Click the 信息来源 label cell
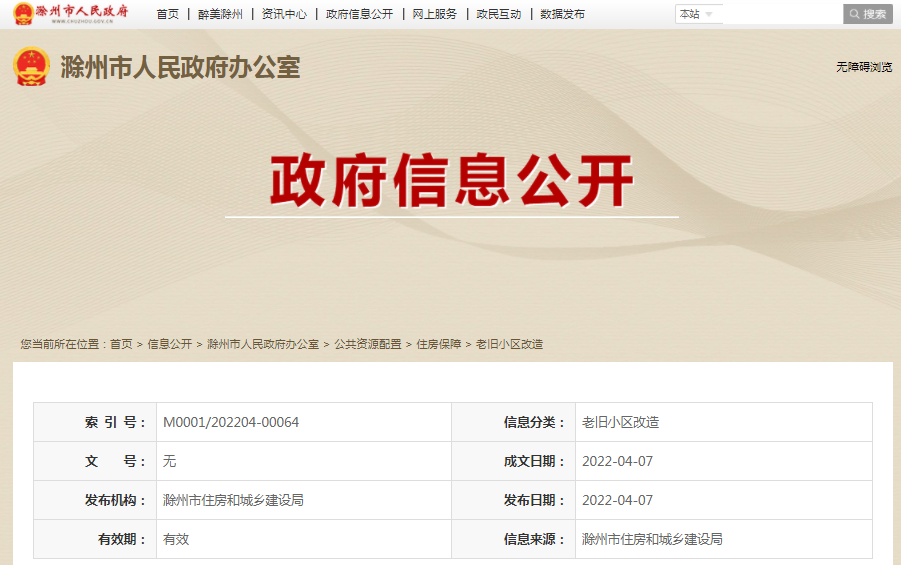 click(514, 539)
